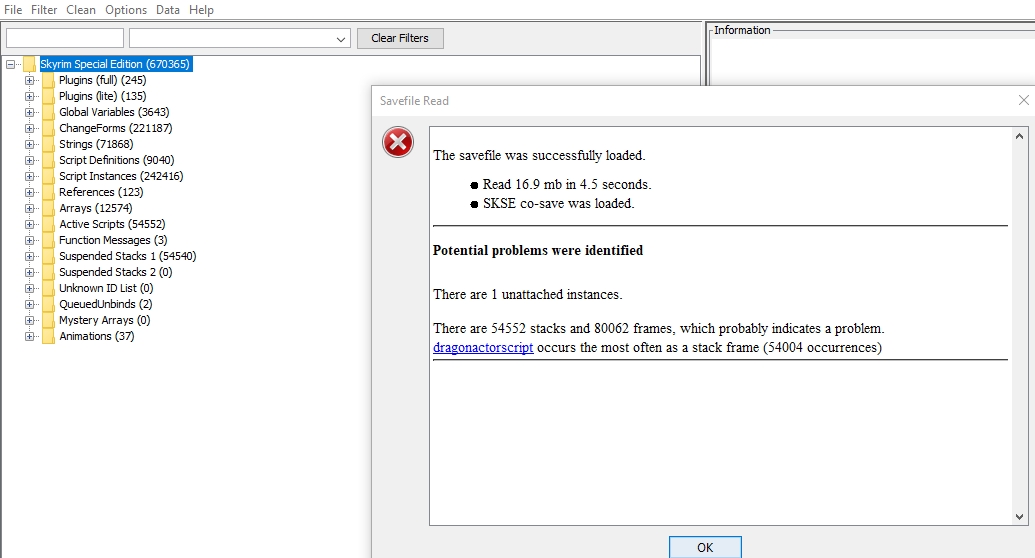Expand the Plugins (full) node
Image resolution: width=1035 pixels, height=558 pixels.
29,80
